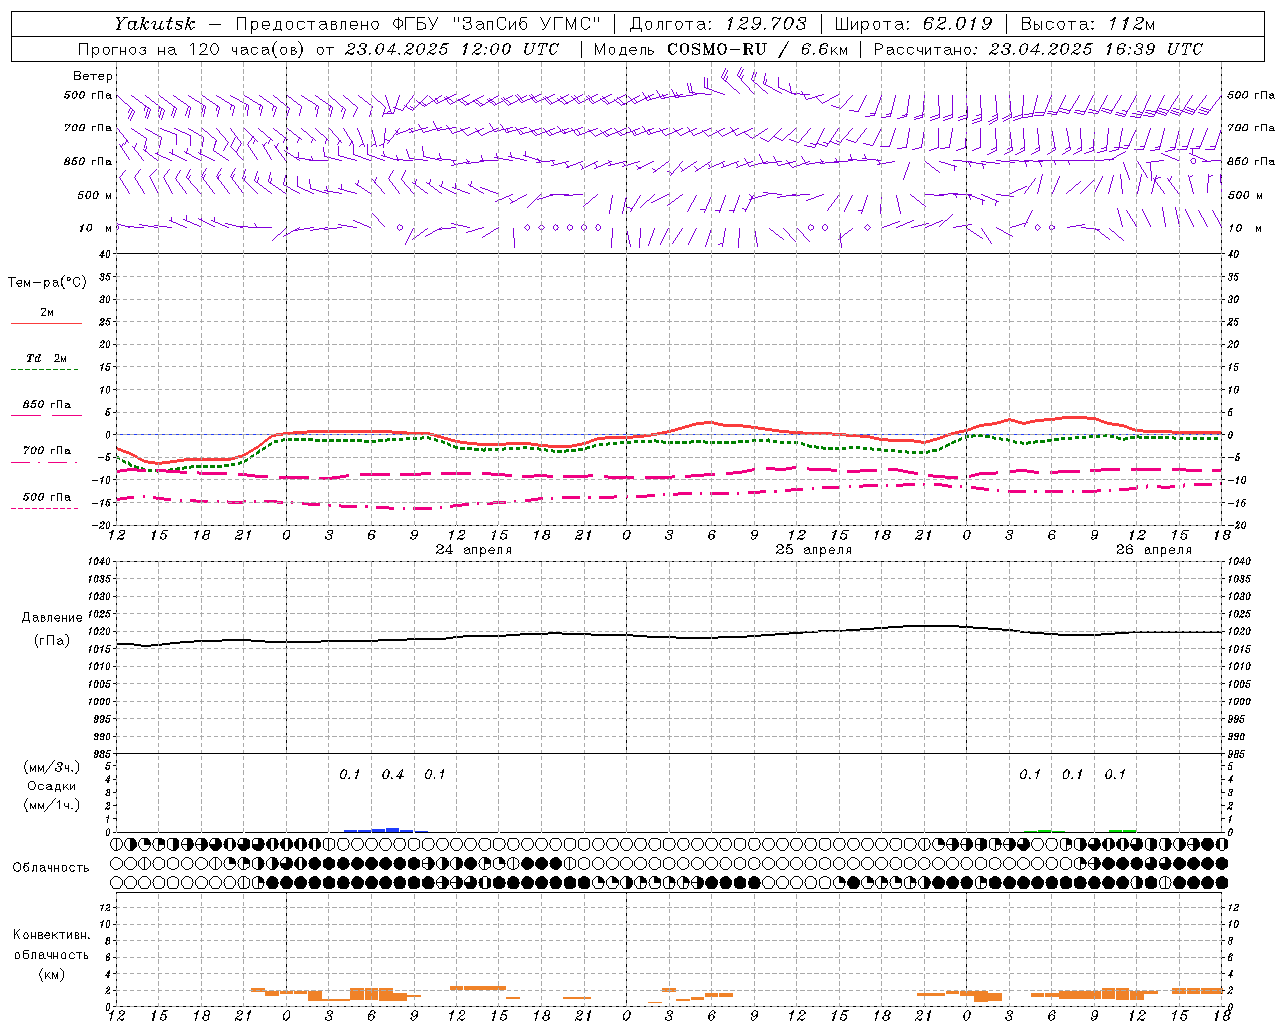This screenshot has width=1280, height=1024.
Task: Click the Модель COSMO-RU / 6.6км text
Action: (721, 49)
